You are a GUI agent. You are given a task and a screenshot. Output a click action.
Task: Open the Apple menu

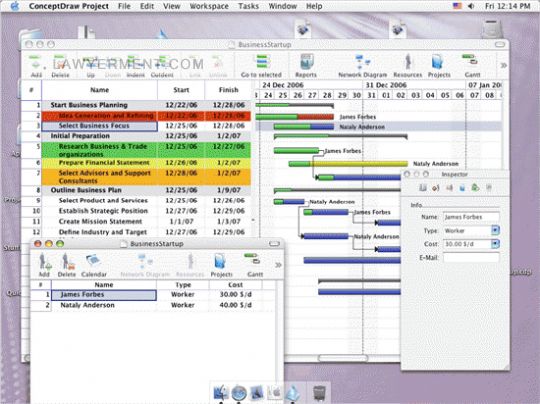click(x=15, y=6)
